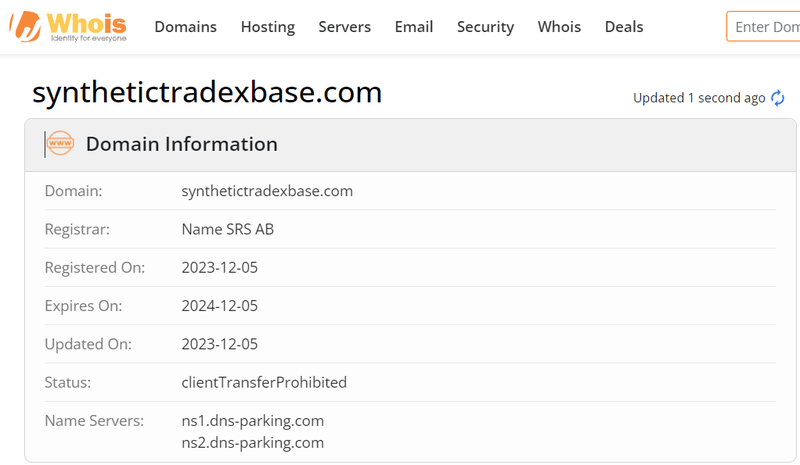Open the Email menu

tap(414, 27)
